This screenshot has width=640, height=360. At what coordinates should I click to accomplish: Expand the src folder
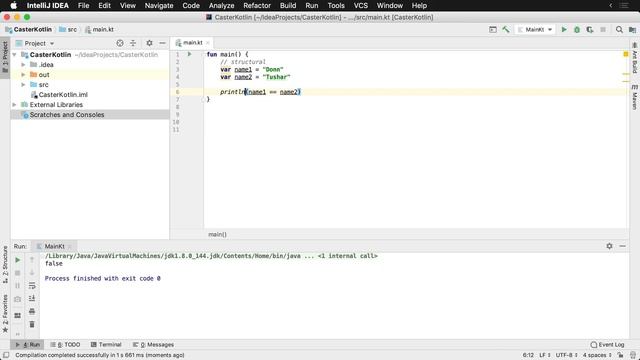[x=23, y=84]
